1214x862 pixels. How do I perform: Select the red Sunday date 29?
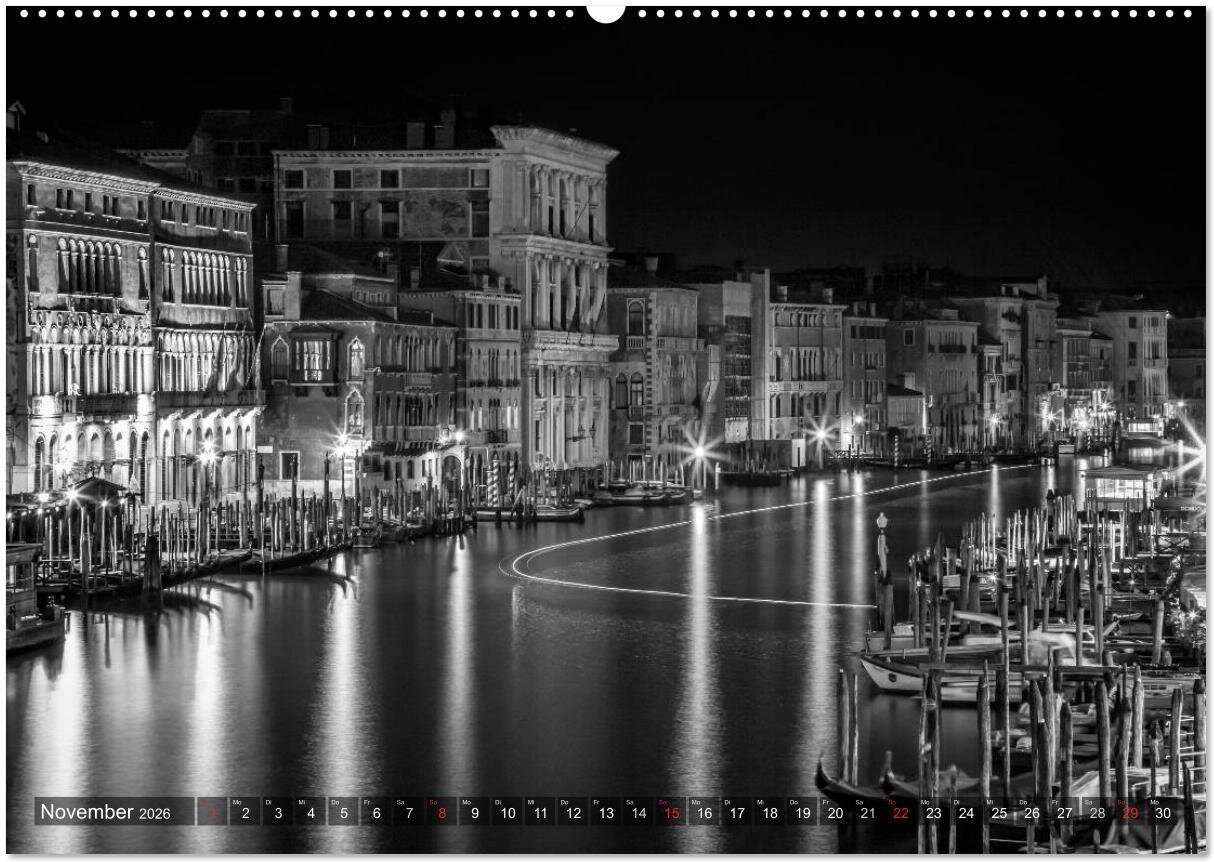[1129, 812]
